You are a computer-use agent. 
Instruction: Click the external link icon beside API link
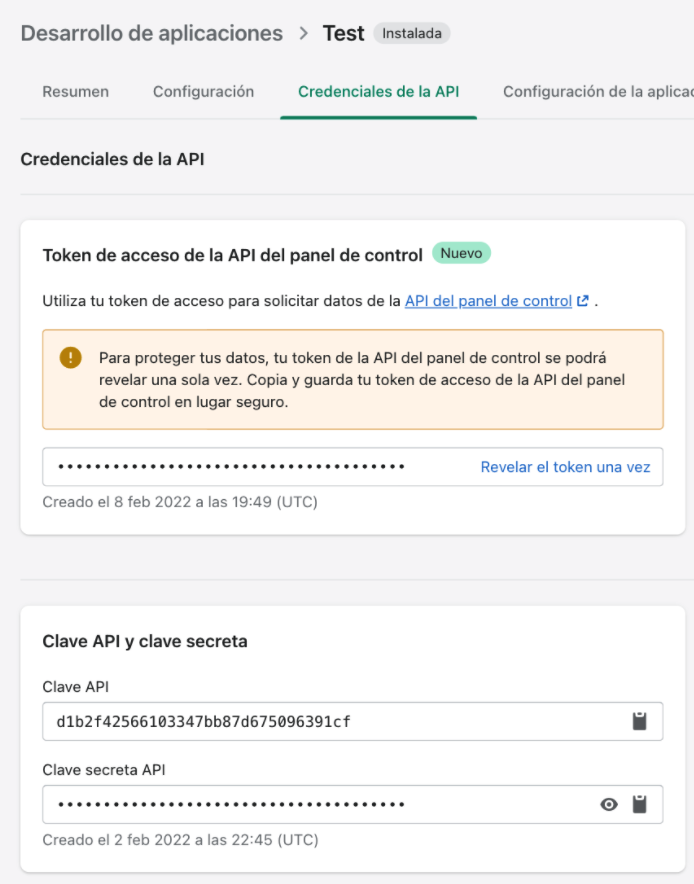click(583, 300)
